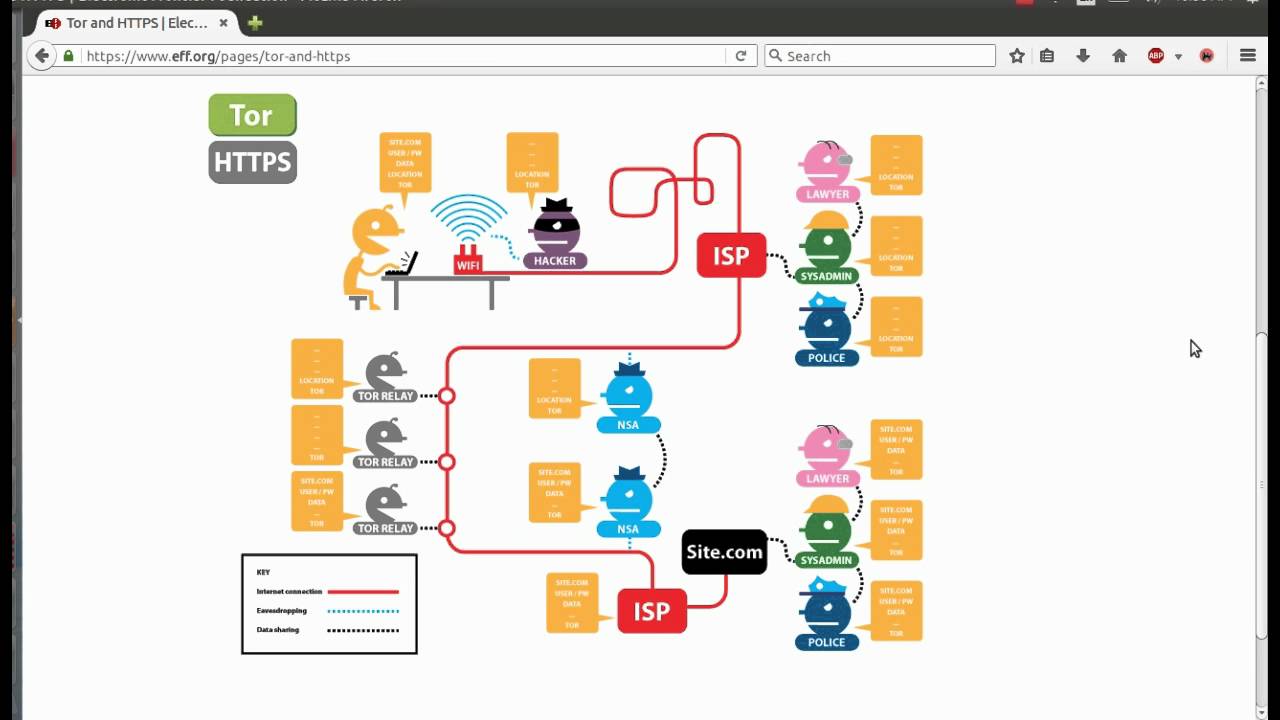
Task: Toggle the gray HTTPS button
Action: tap(252, 162)
